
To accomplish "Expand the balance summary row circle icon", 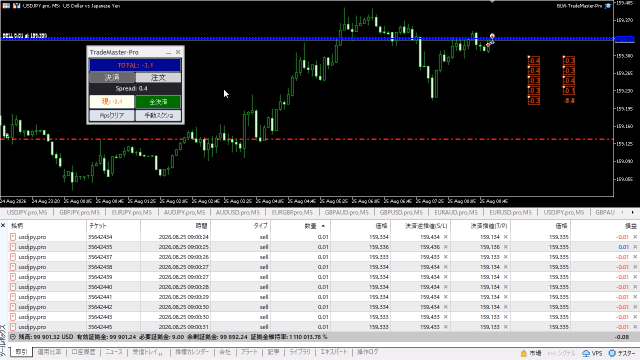I will click(13, 337).
